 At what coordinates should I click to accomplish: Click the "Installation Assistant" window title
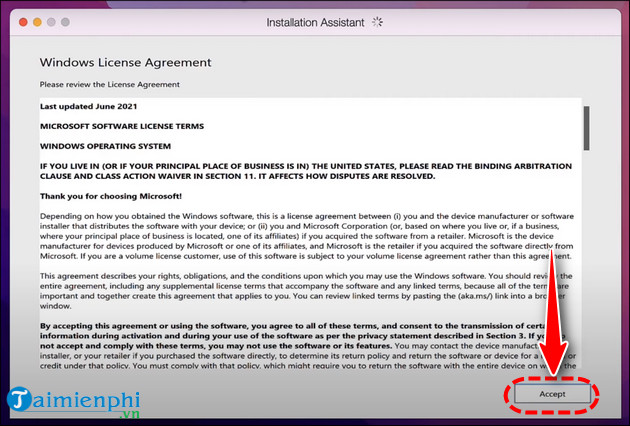[x=315, y=23]
